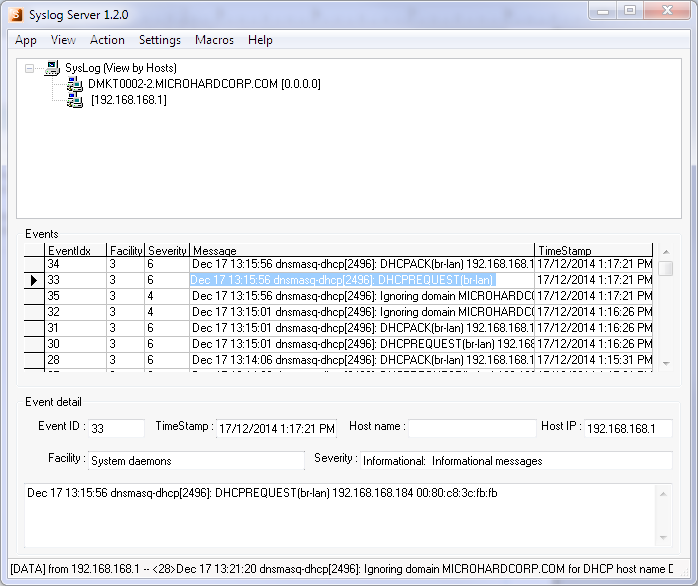Minimize the Syslog Server window
Viewport: 698px width, 586px height.
603,11
